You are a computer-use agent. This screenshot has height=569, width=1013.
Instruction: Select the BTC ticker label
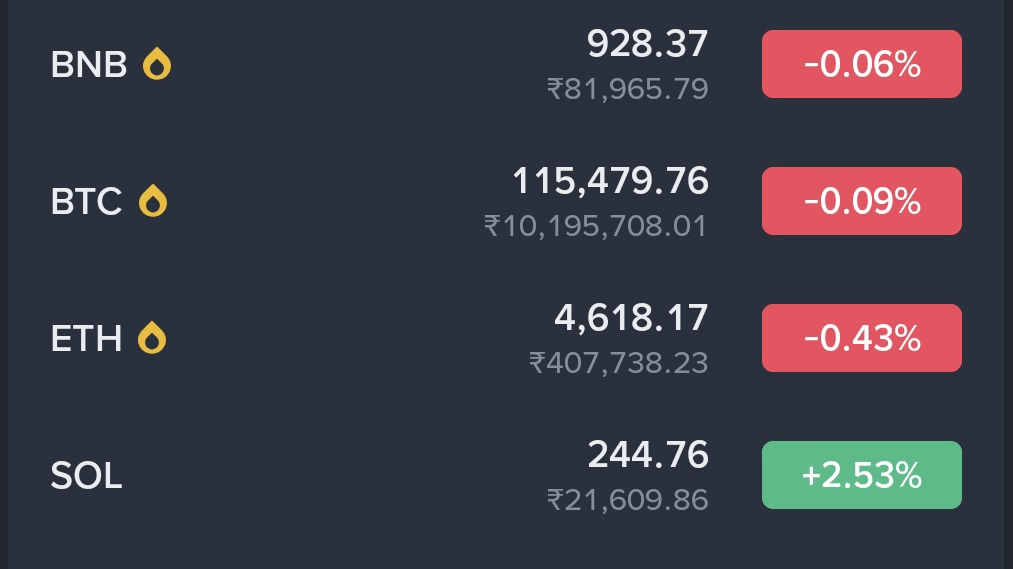coord(87,202)
